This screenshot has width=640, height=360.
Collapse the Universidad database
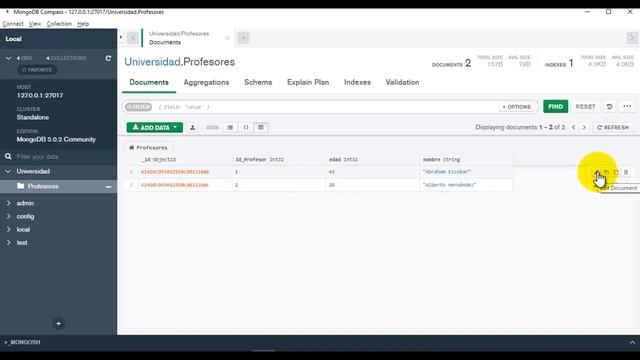(x=8, y=171)
